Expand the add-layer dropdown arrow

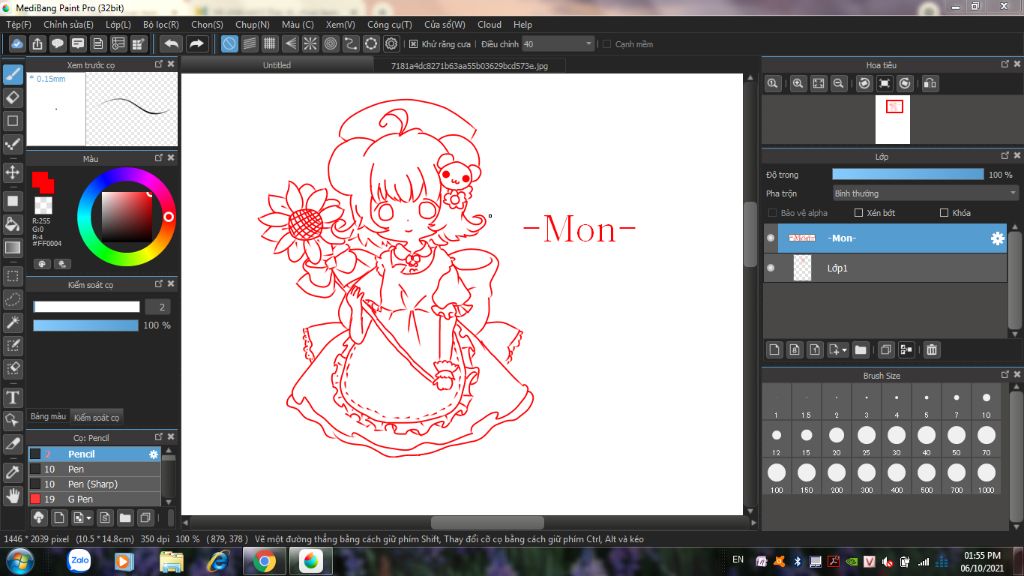pyautogui.click(x=844, y=351)
